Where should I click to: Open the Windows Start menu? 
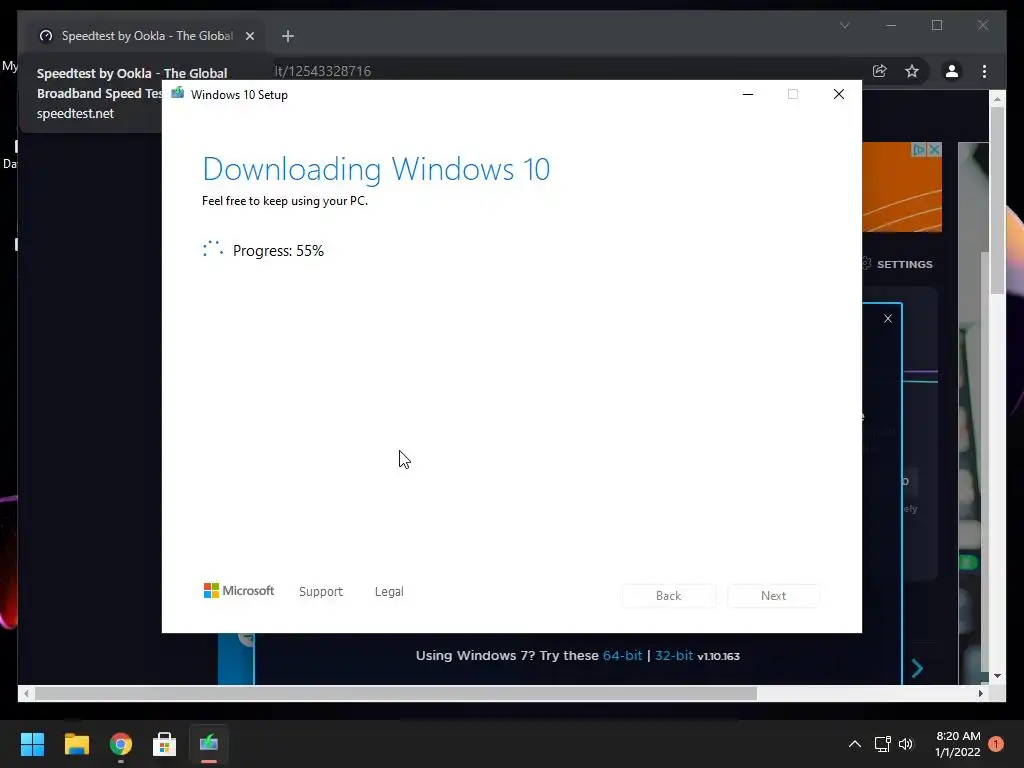(x=32, y=744)
